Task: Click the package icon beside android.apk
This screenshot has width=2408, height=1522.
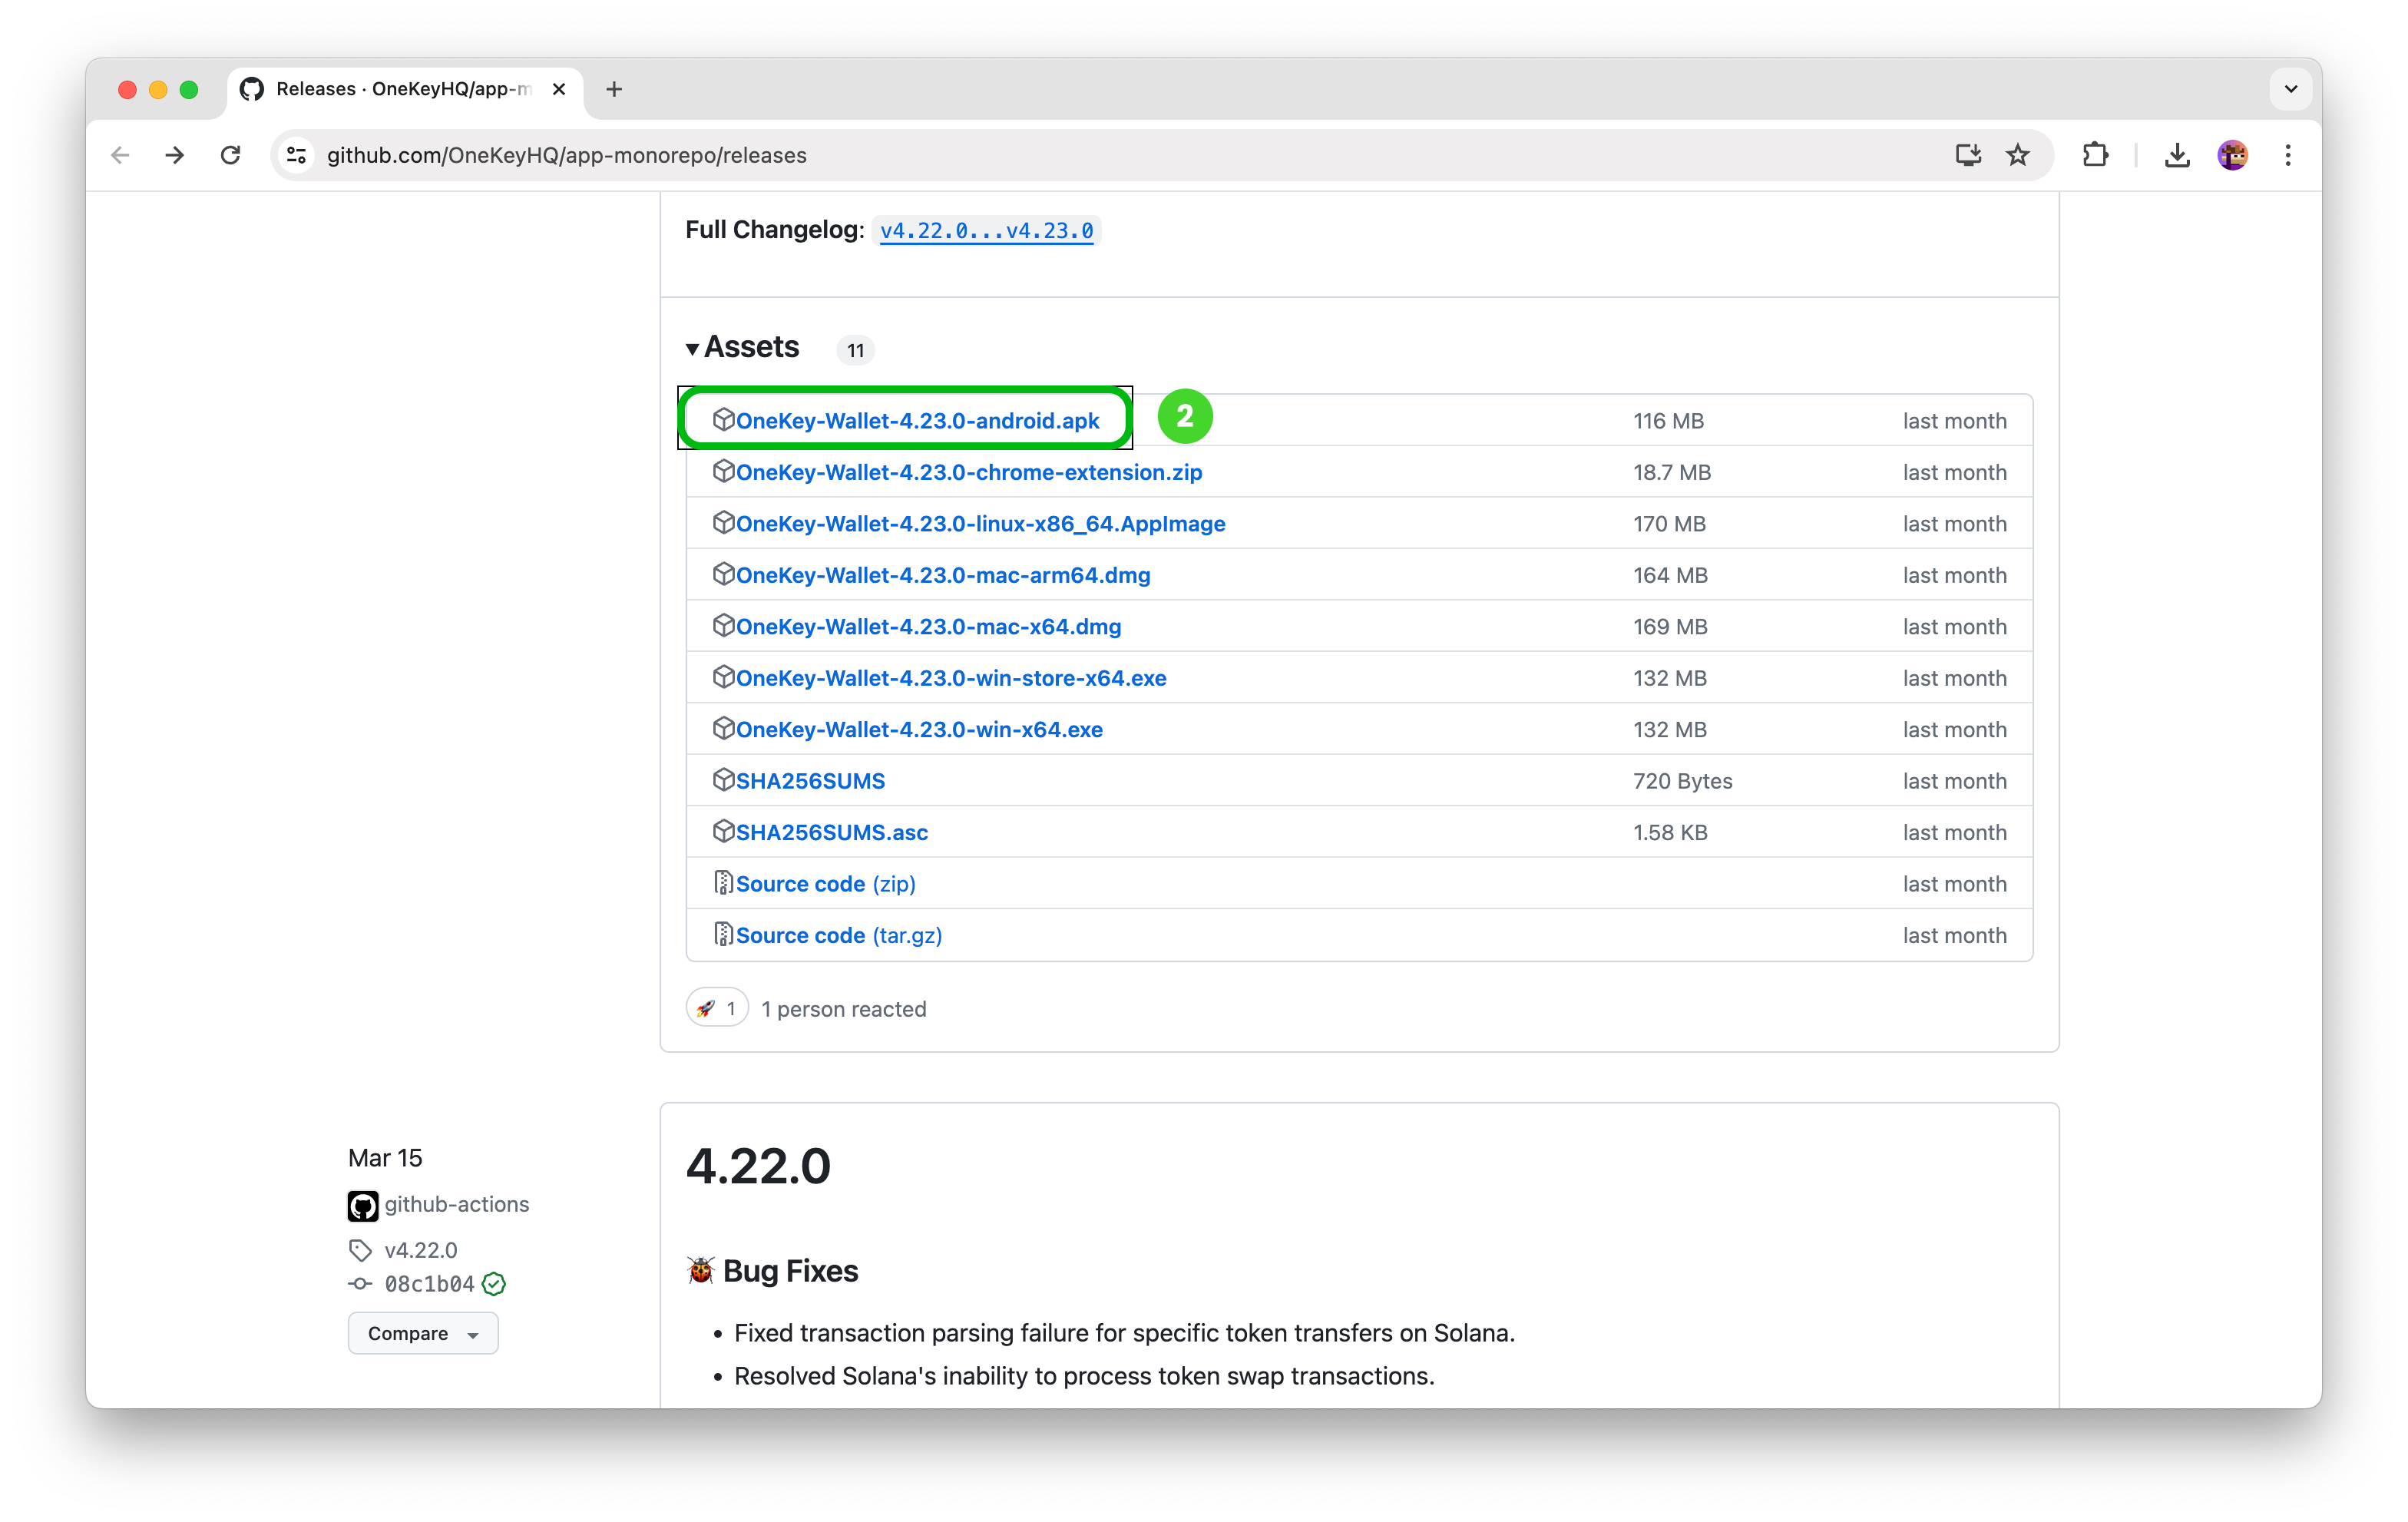Action: click(723, 420)
